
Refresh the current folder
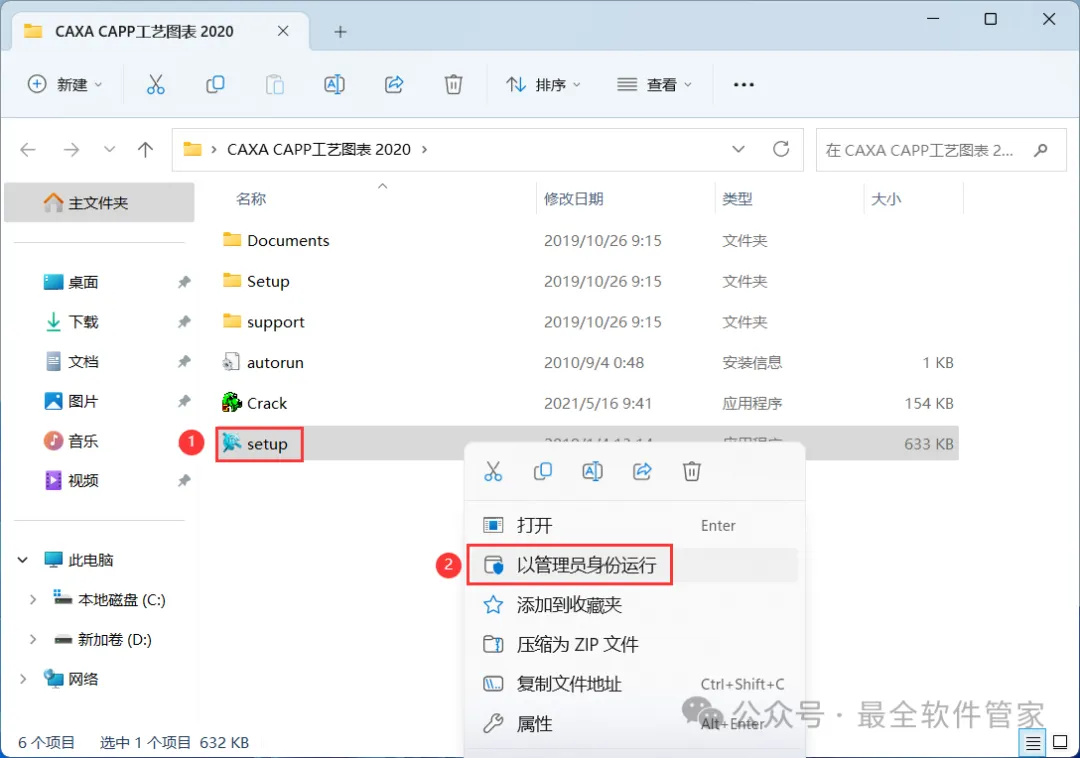point(780,149)
